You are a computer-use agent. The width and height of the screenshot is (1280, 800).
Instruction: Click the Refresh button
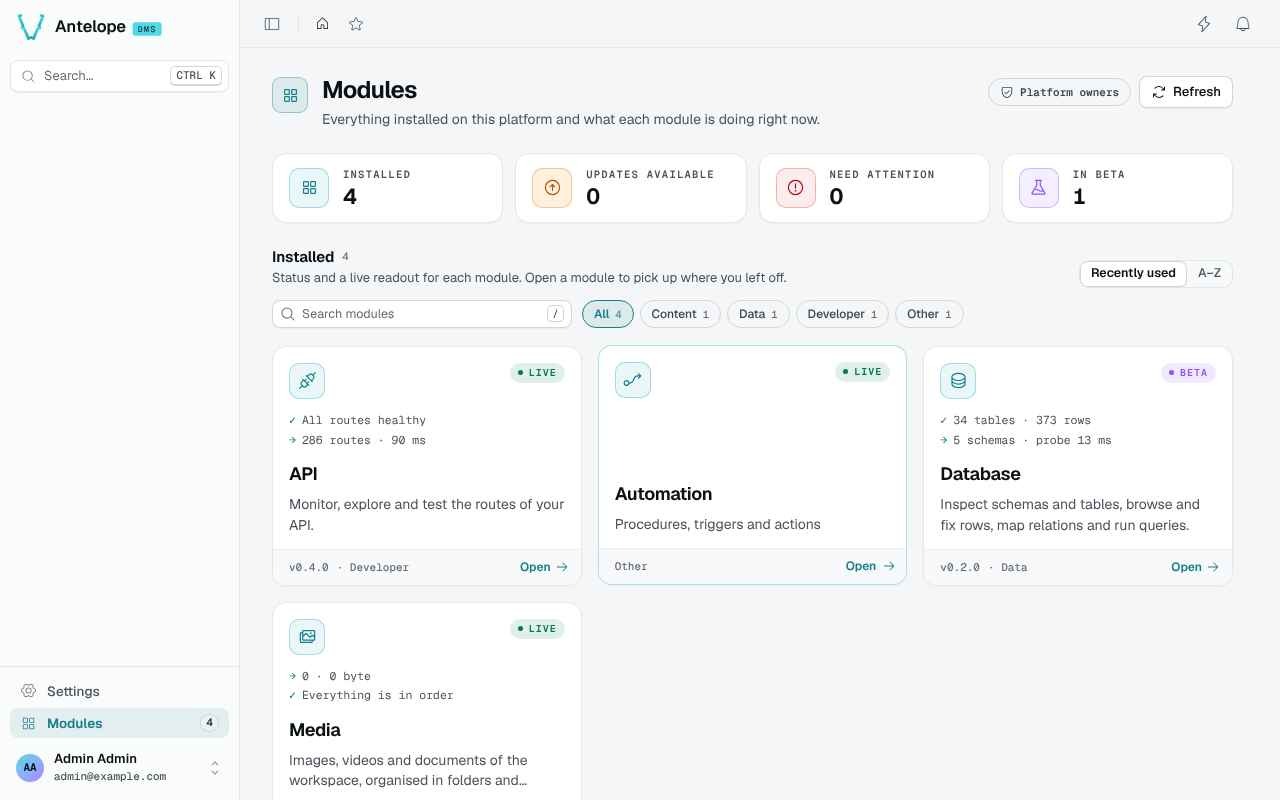pyautogui.click(x=1186, y=92)
